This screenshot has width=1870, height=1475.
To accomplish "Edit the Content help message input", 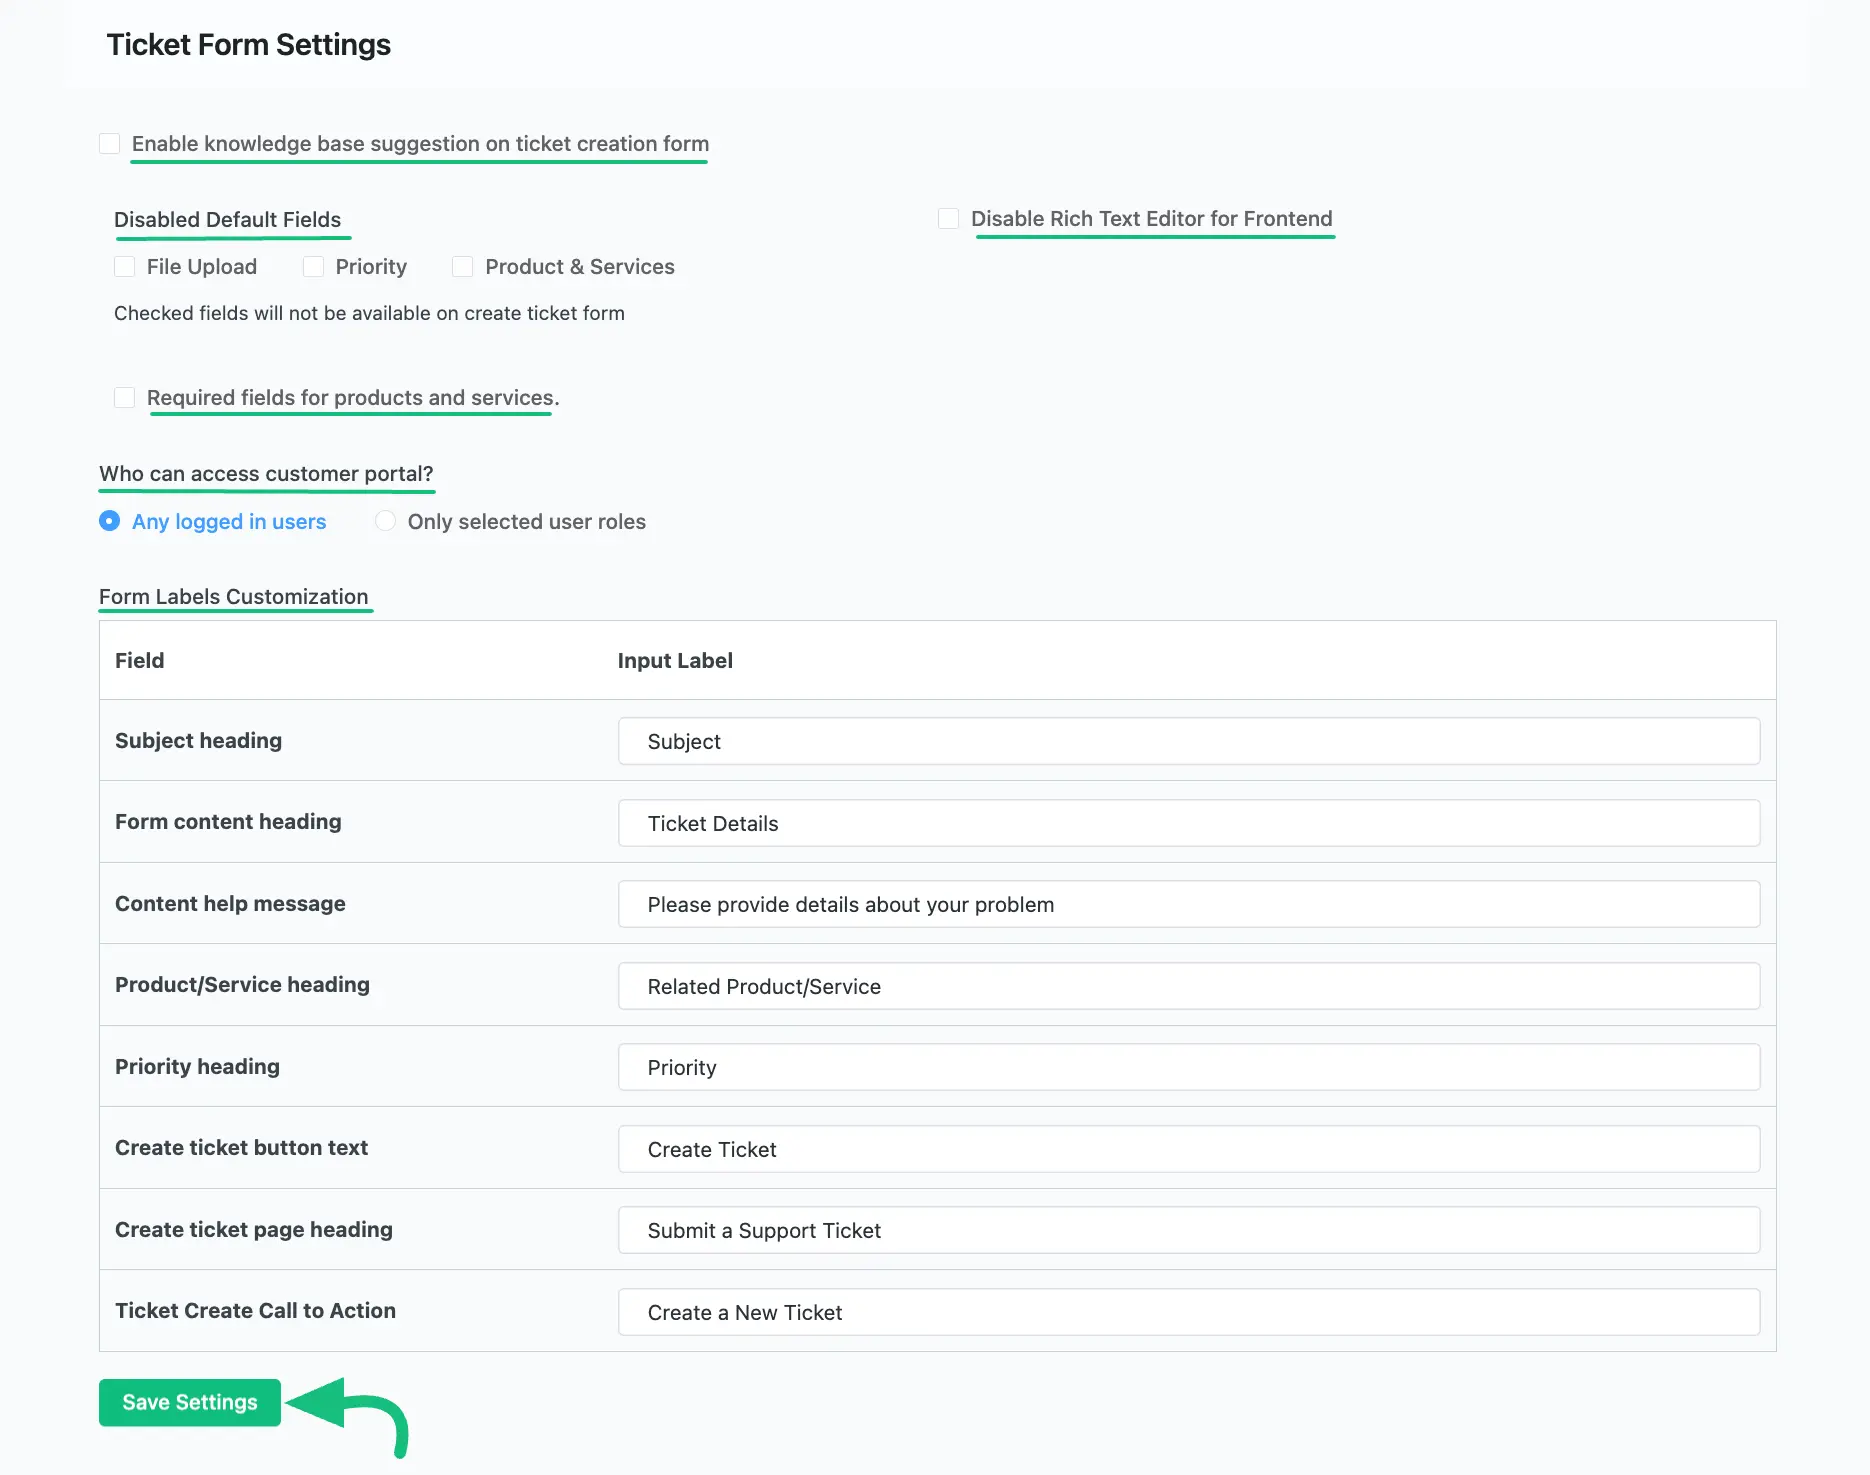I will coord(1189,905).
